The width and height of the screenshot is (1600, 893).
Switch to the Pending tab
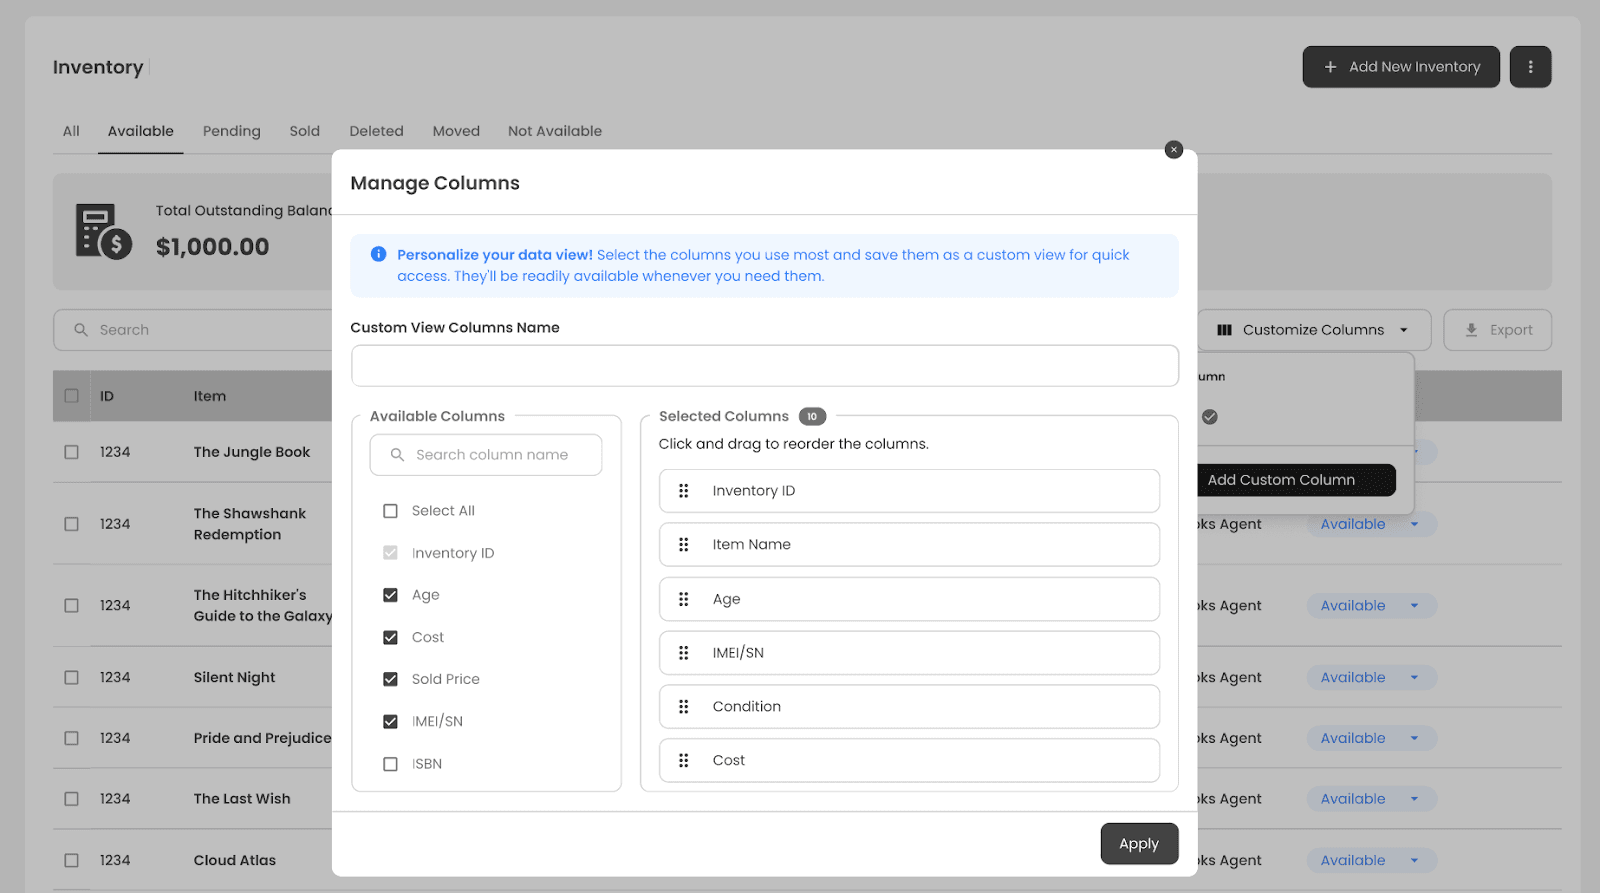pyautogui.click(x=232, y=131)
